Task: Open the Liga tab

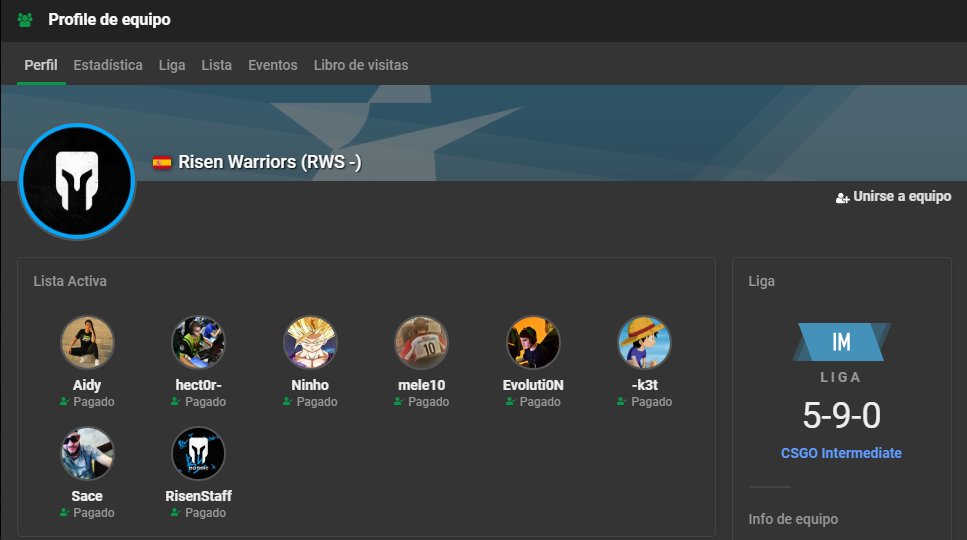Action: 172,65
